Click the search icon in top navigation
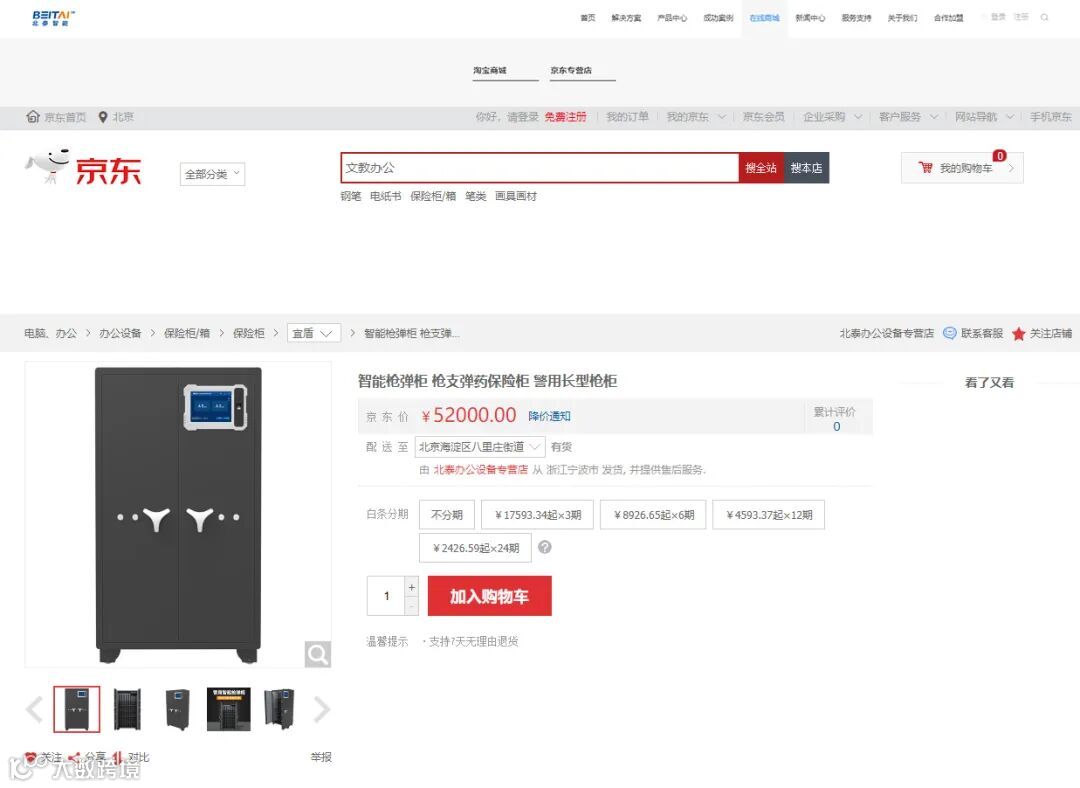The width and height of the screenshot is (1080, 788). [x=1044, y=17]
